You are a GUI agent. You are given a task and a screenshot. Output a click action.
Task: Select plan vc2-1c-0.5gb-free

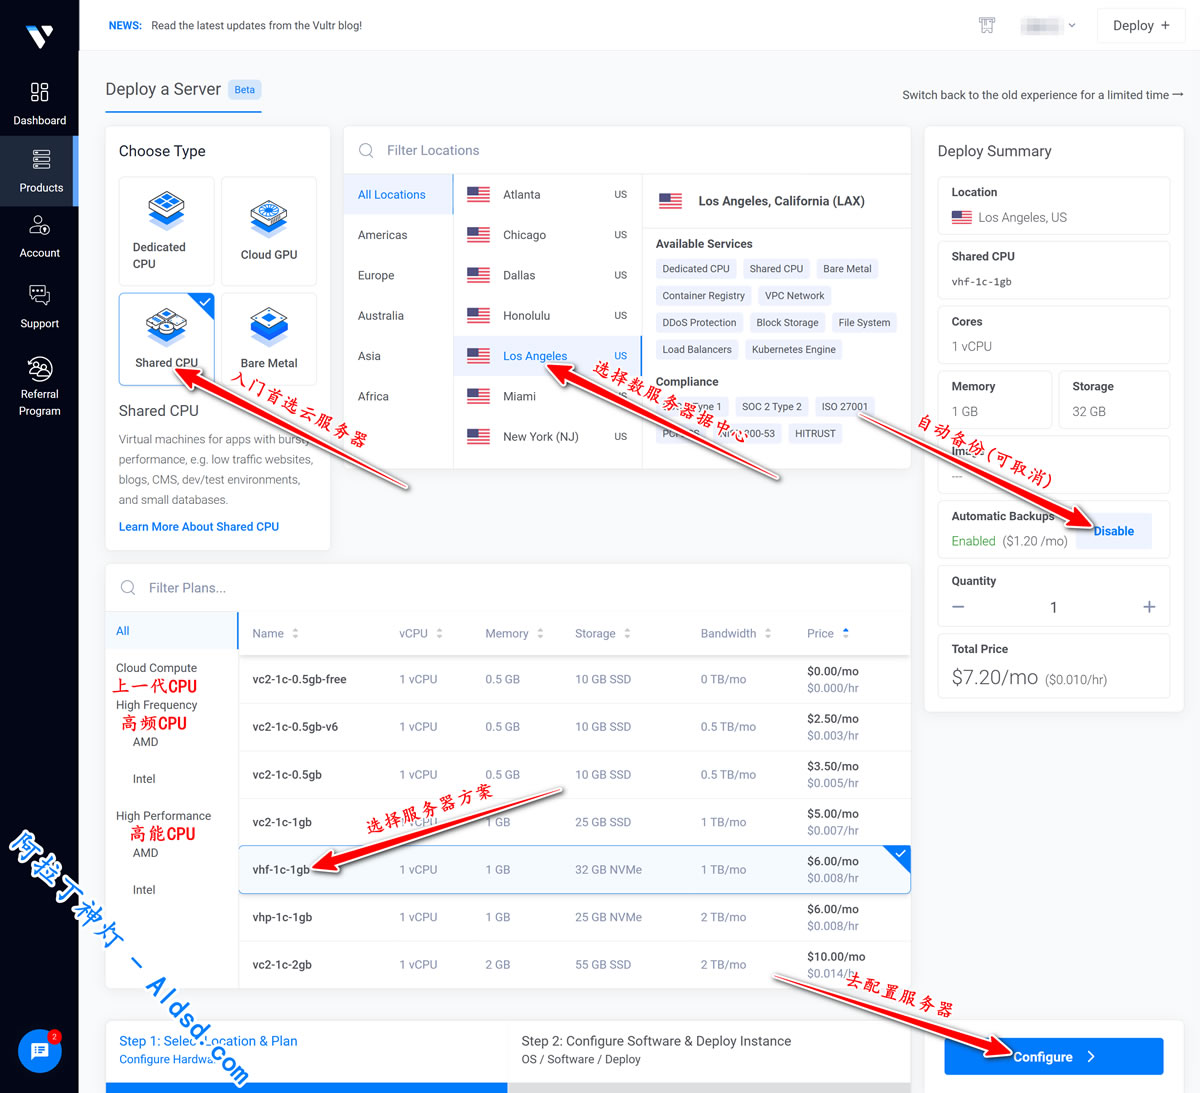tap(574, 679)
